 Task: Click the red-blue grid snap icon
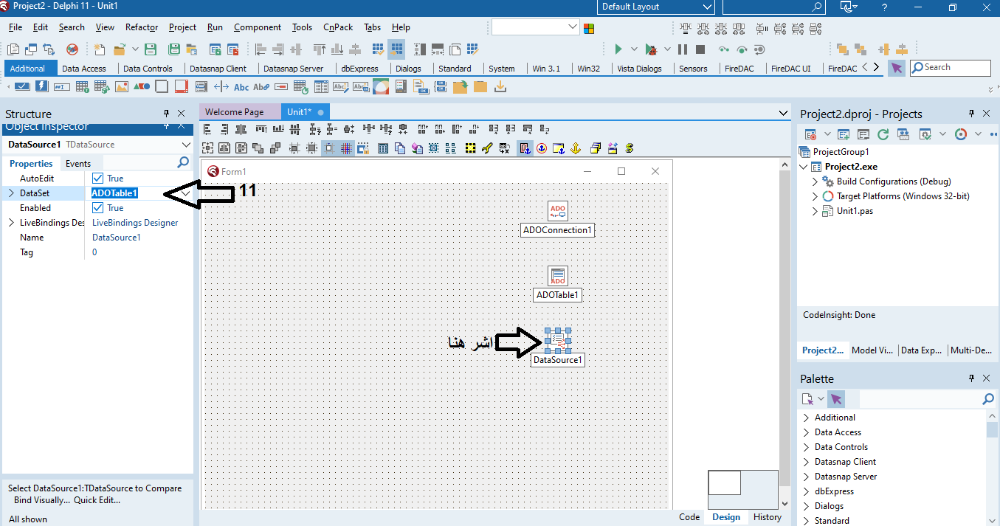pos(346,148)
